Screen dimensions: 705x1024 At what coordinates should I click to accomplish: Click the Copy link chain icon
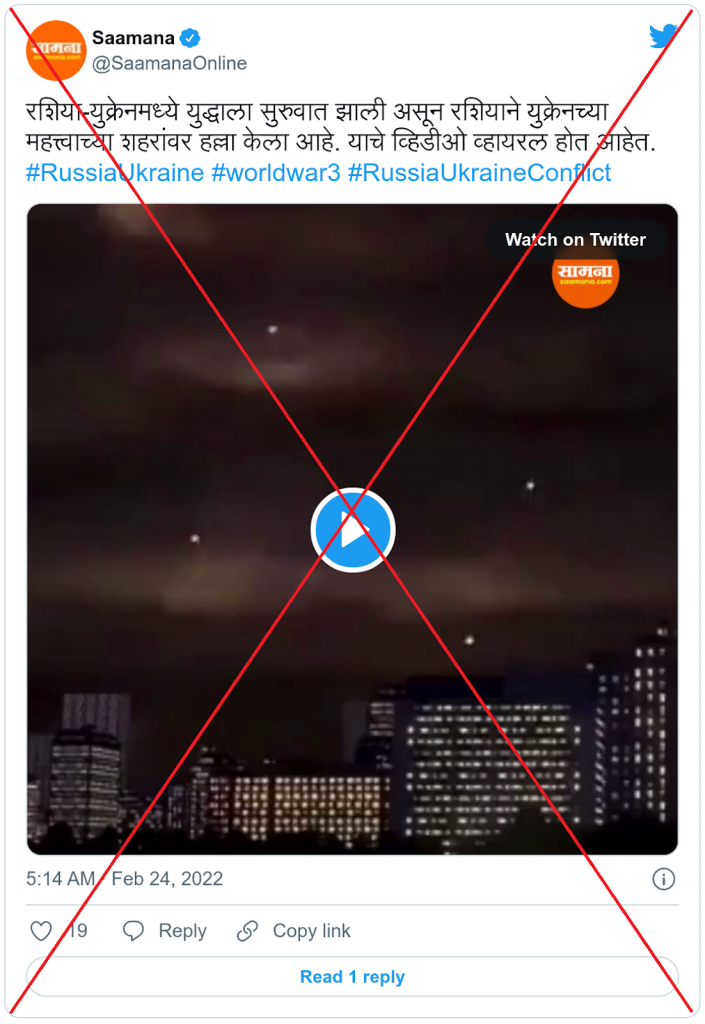(247, 931)
